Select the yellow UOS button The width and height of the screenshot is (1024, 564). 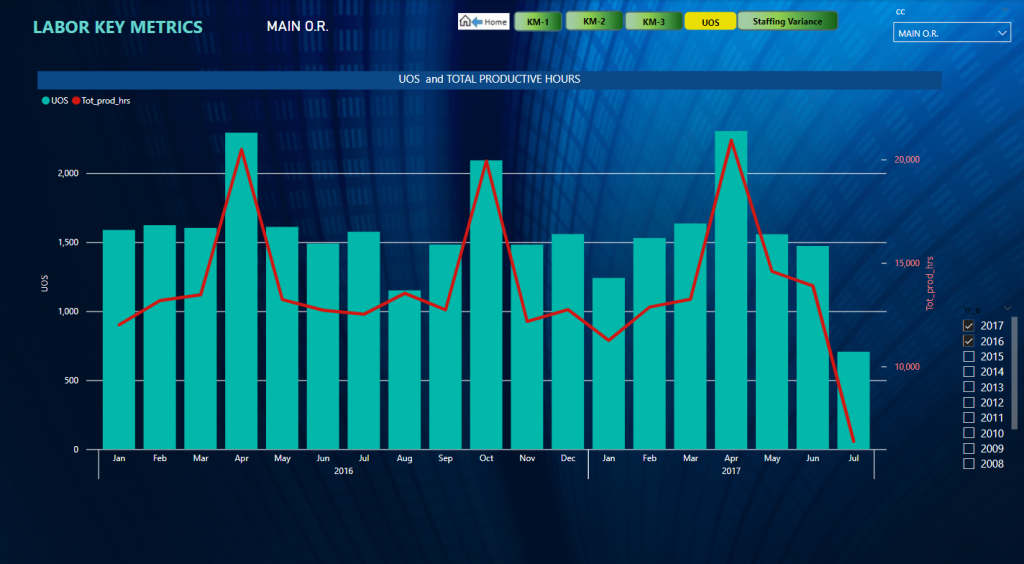pyautogui.click(x=710, y=21)
